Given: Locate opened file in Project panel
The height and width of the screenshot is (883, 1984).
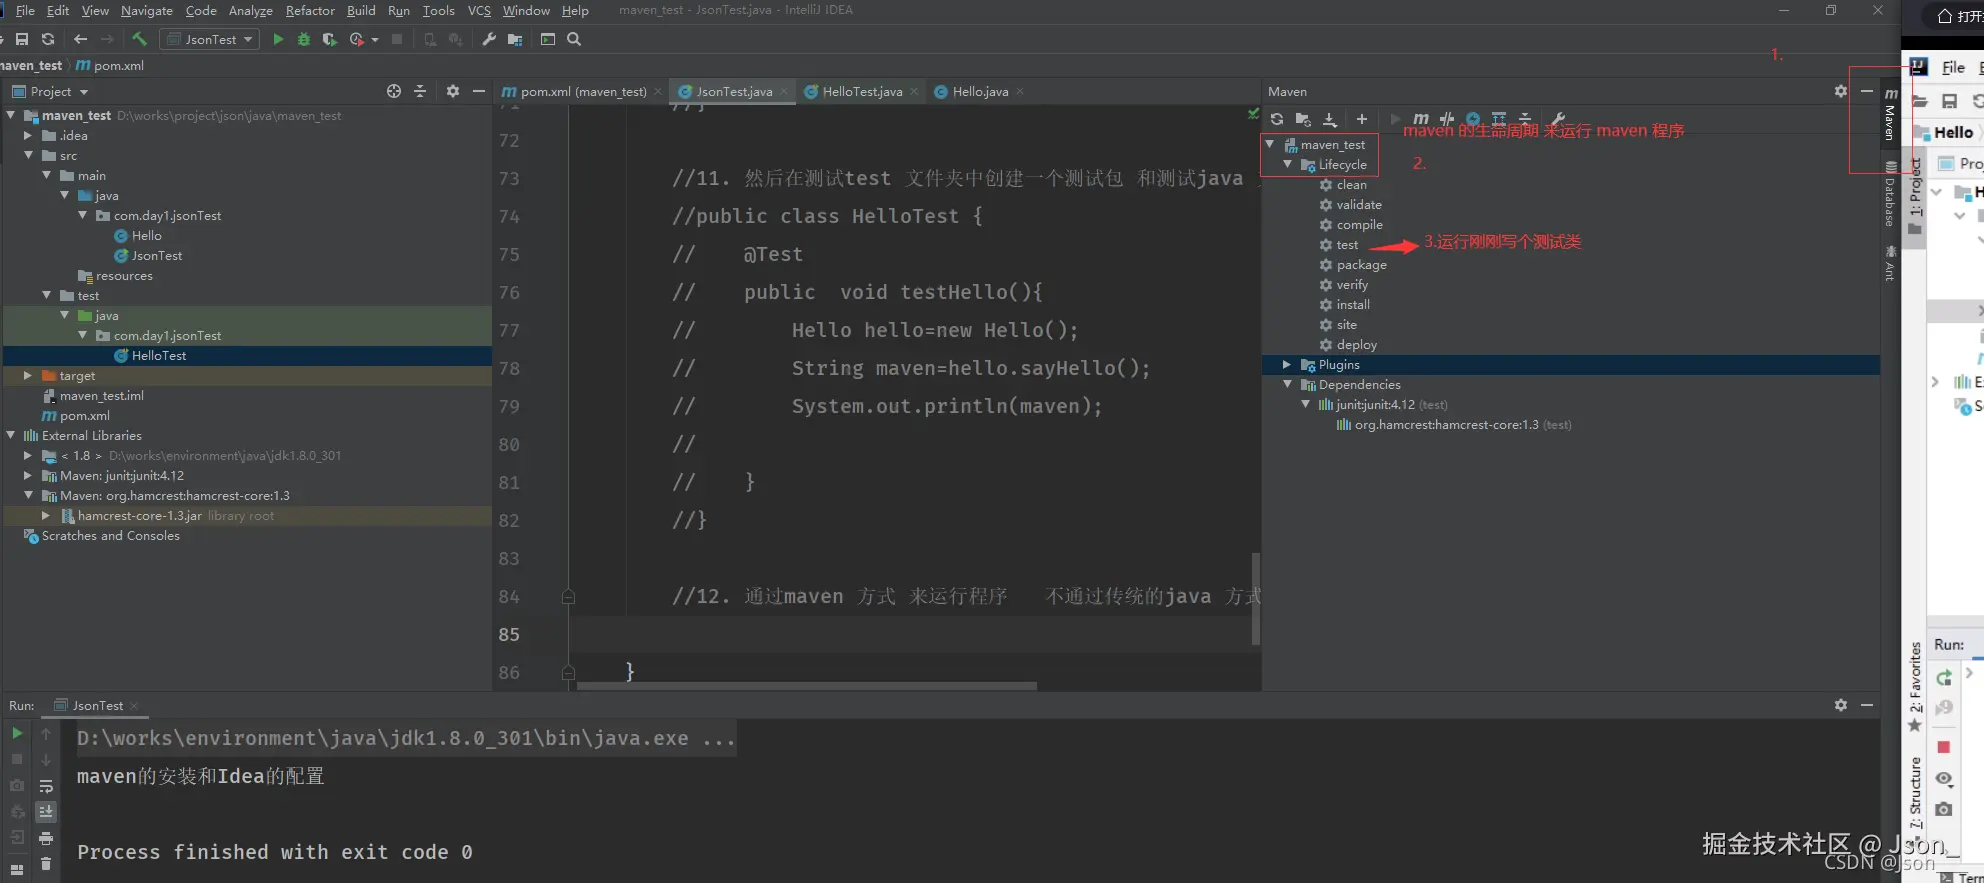Looking at the screenshot, I should pos(394,91).
